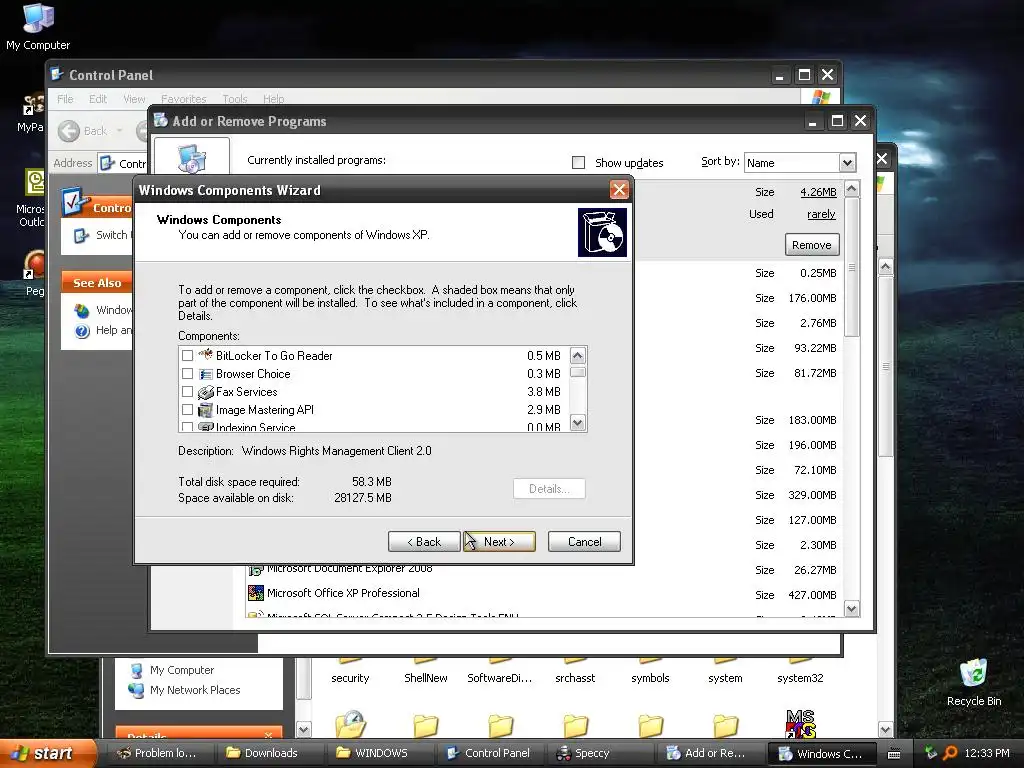Click Remove in Add or Remove Programs
The width and height of the screenshot is (1024, 768).
tap(812, 245)
